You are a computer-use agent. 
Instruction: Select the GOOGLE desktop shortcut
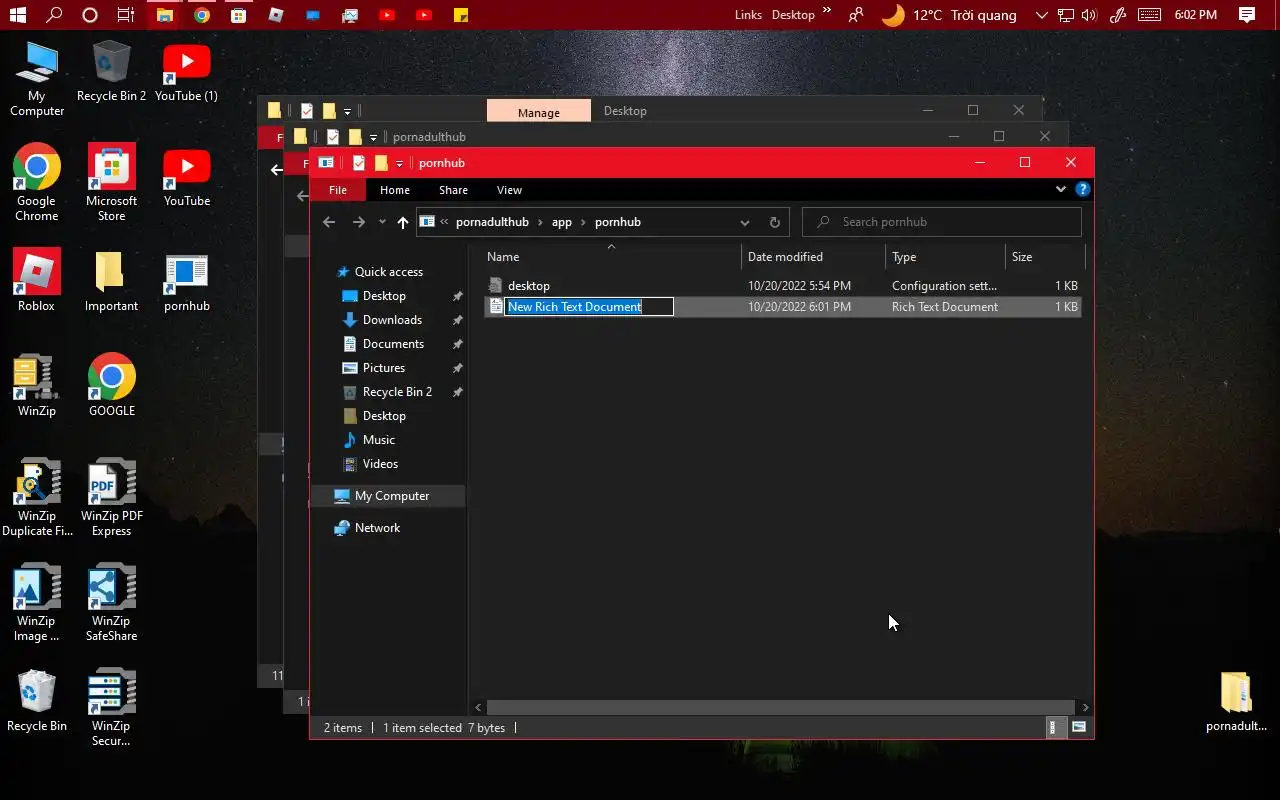pos(112,385)
